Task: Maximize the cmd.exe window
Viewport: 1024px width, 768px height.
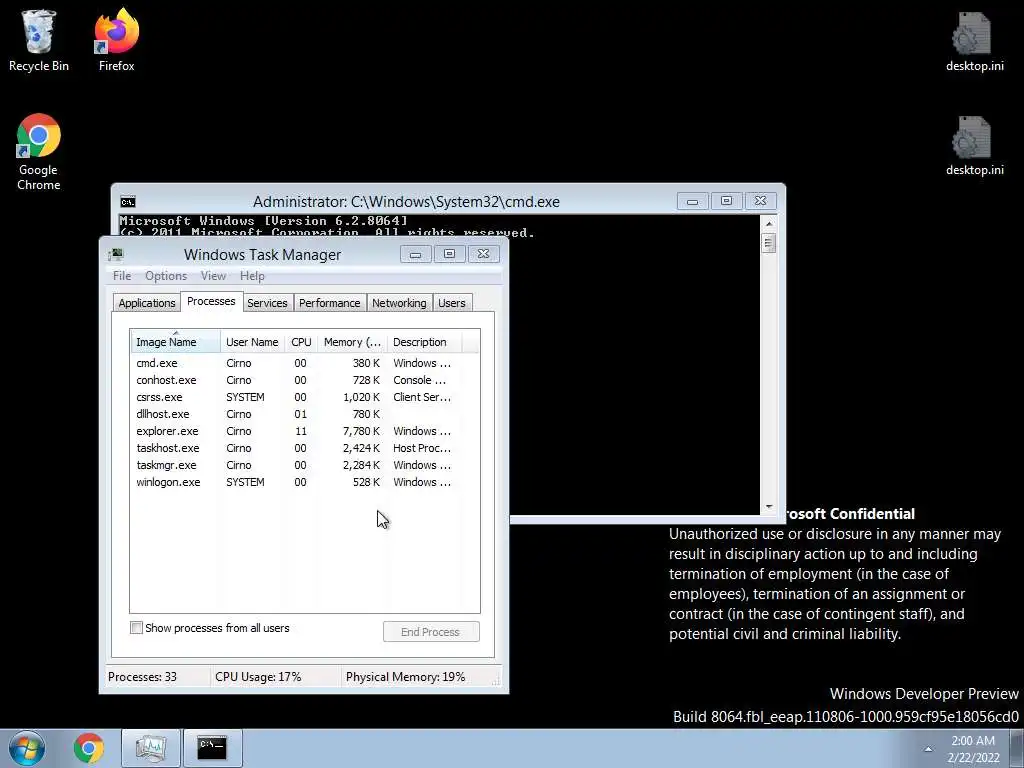Action: [726, 201]
